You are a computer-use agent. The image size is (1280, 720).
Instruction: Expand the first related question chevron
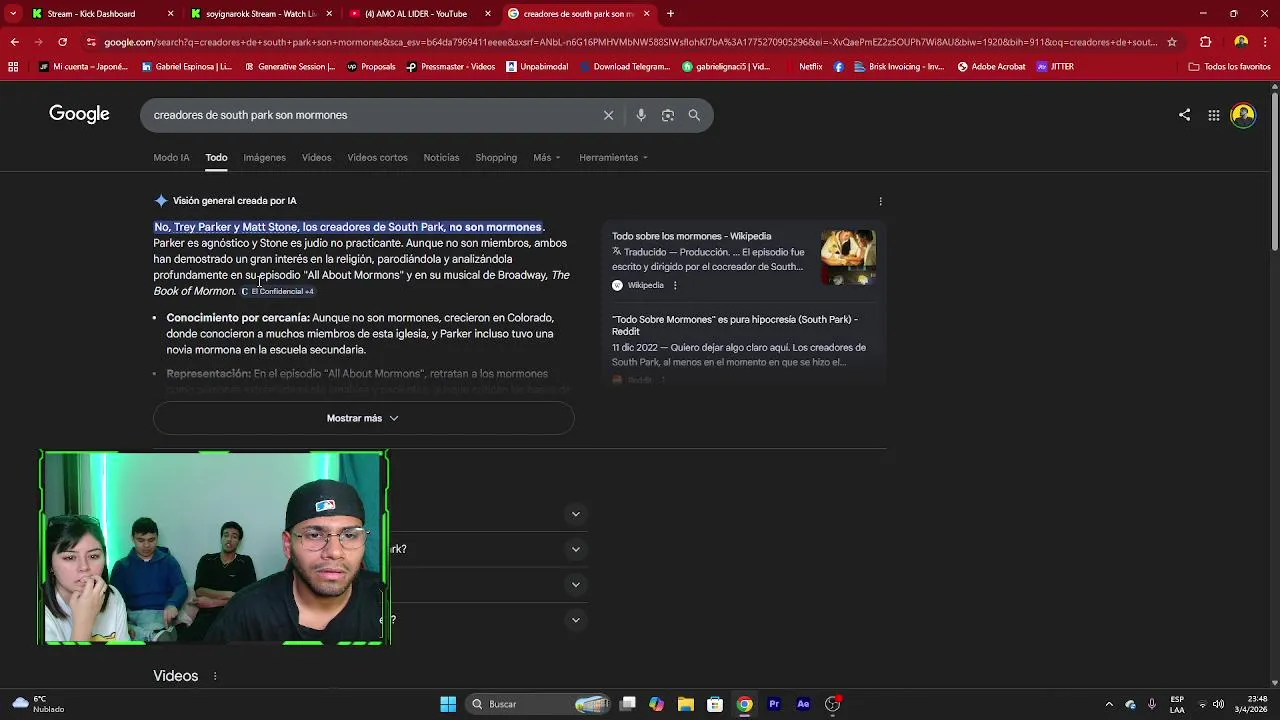(x=575, y=514)
